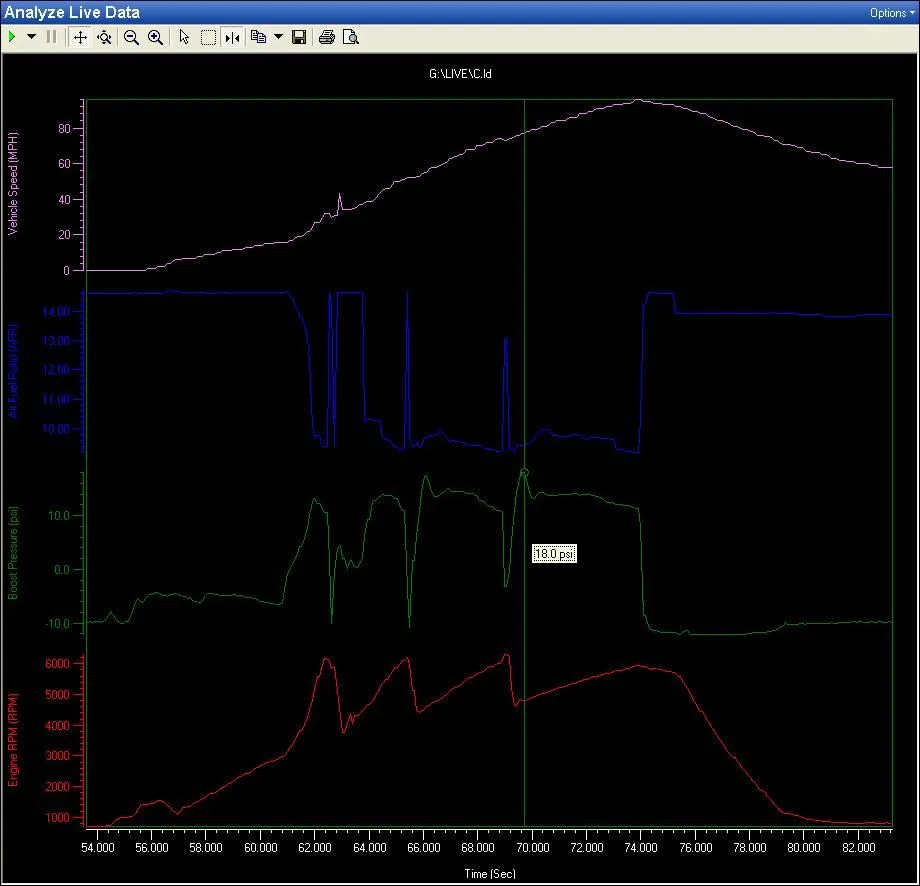
Task: Click the save floppy disk icon
Action: click(x=298, y=37)
